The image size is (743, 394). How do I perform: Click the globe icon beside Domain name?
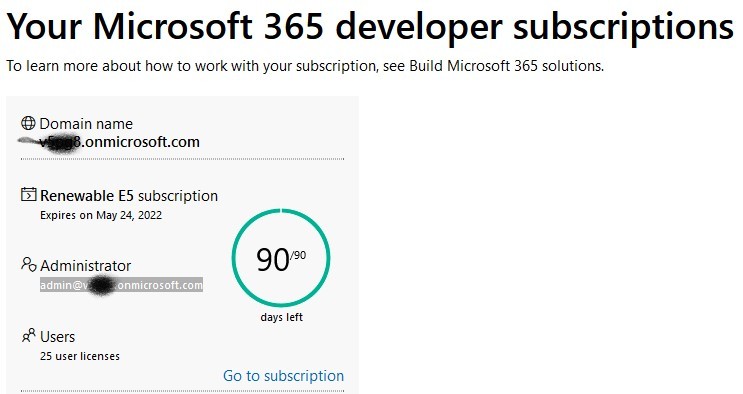(x=28, y=123)
